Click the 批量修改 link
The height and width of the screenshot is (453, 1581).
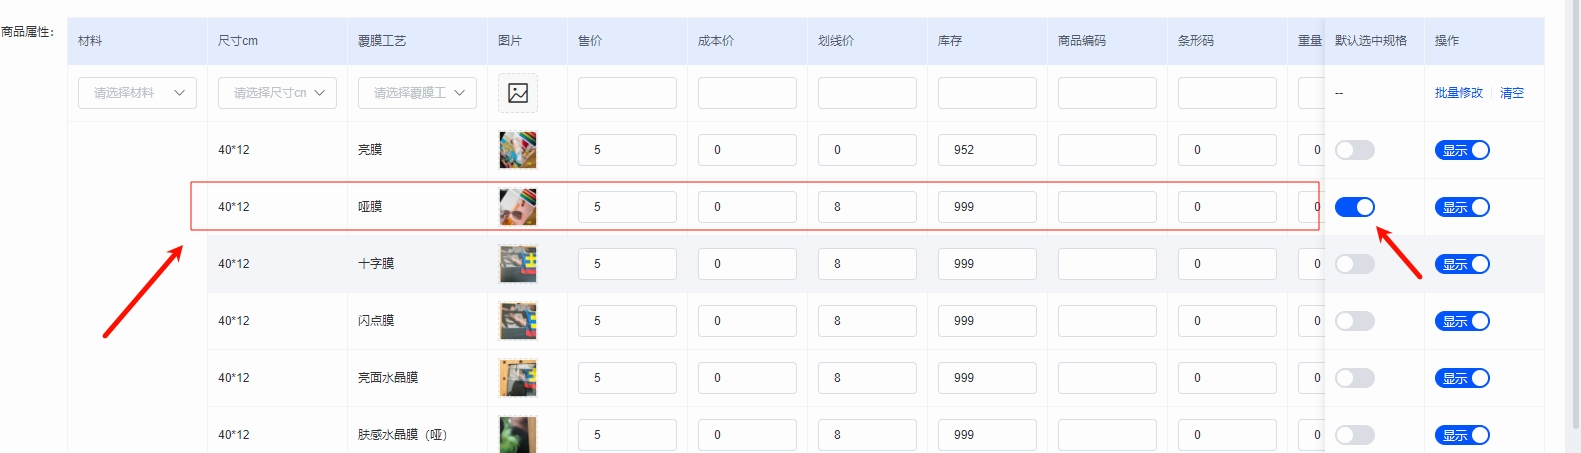[x=1459, y=93]
